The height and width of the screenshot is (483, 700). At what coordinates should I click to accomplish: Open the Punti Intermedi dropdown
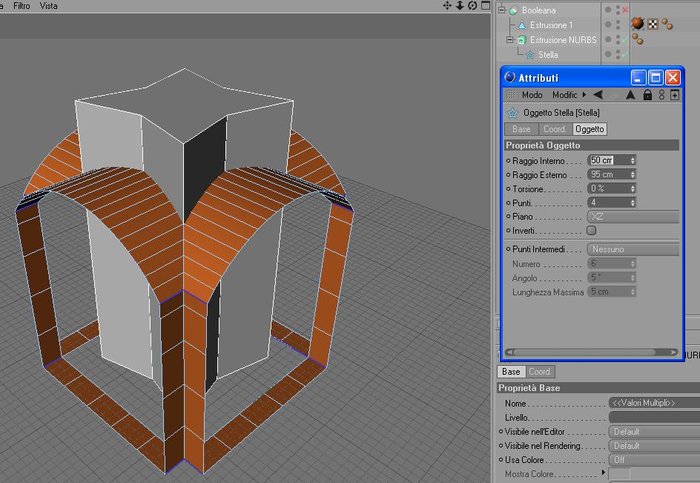coord(633,249)
